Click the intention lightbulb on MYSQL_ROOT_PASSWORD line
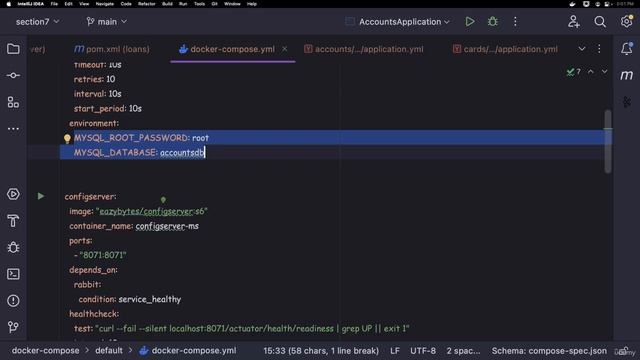This screenshot has width=640, height=360. (67, 139)
